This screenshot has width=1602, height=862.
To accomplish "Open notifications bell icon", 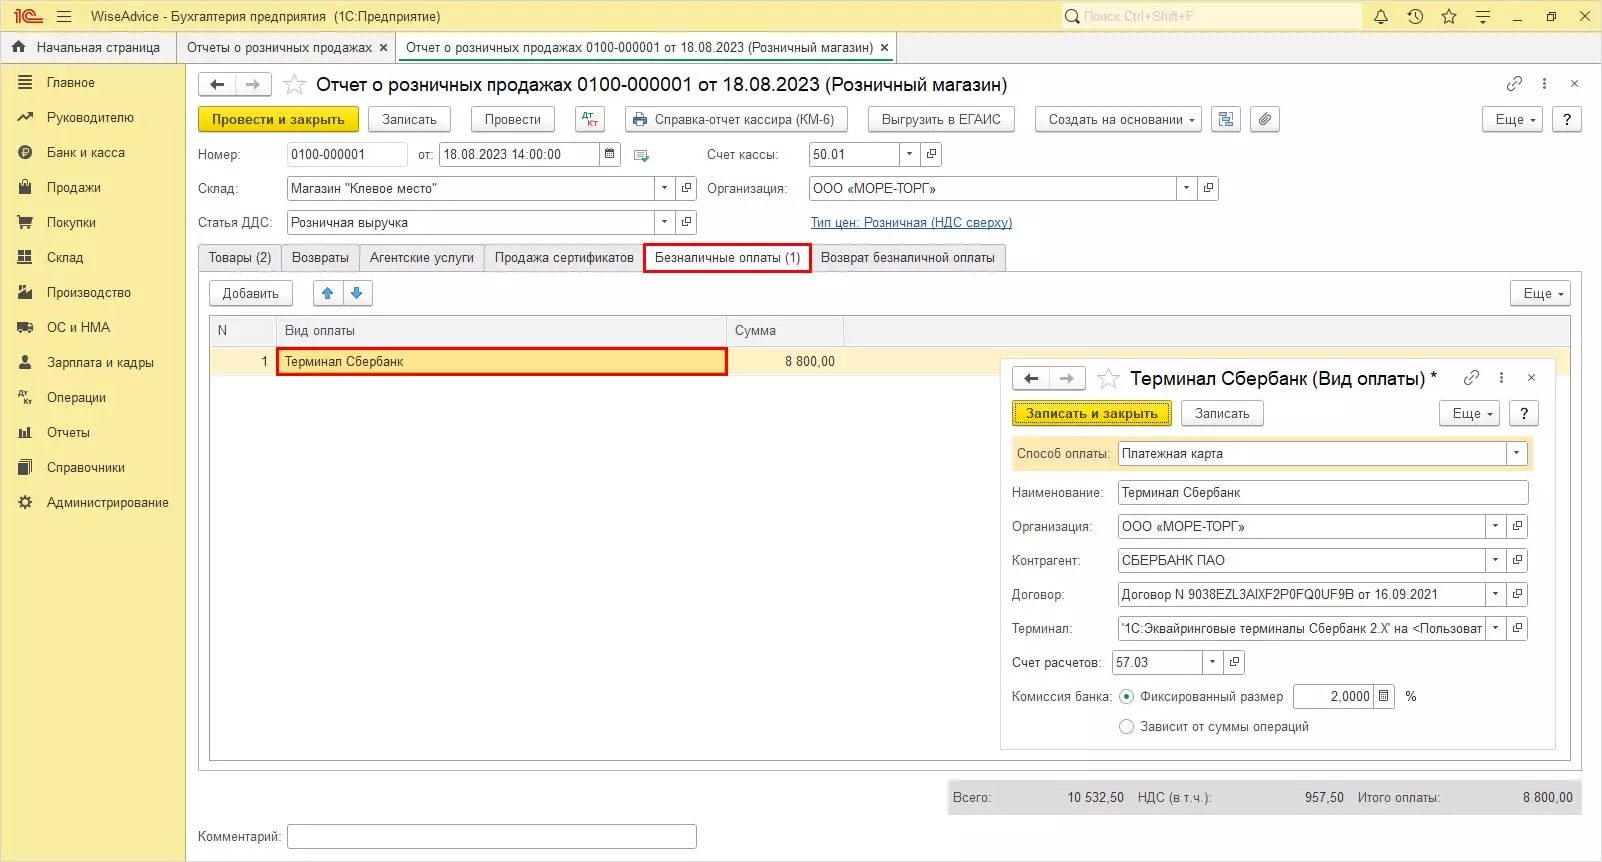I will pos(1381,17).
